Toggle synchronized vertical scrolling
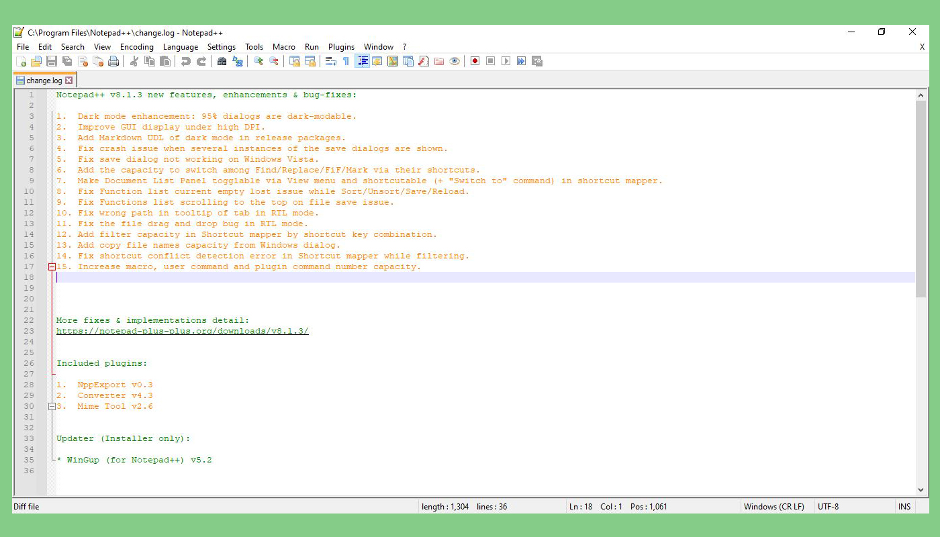Screen dimensions: 941x537 click(295, 61)
